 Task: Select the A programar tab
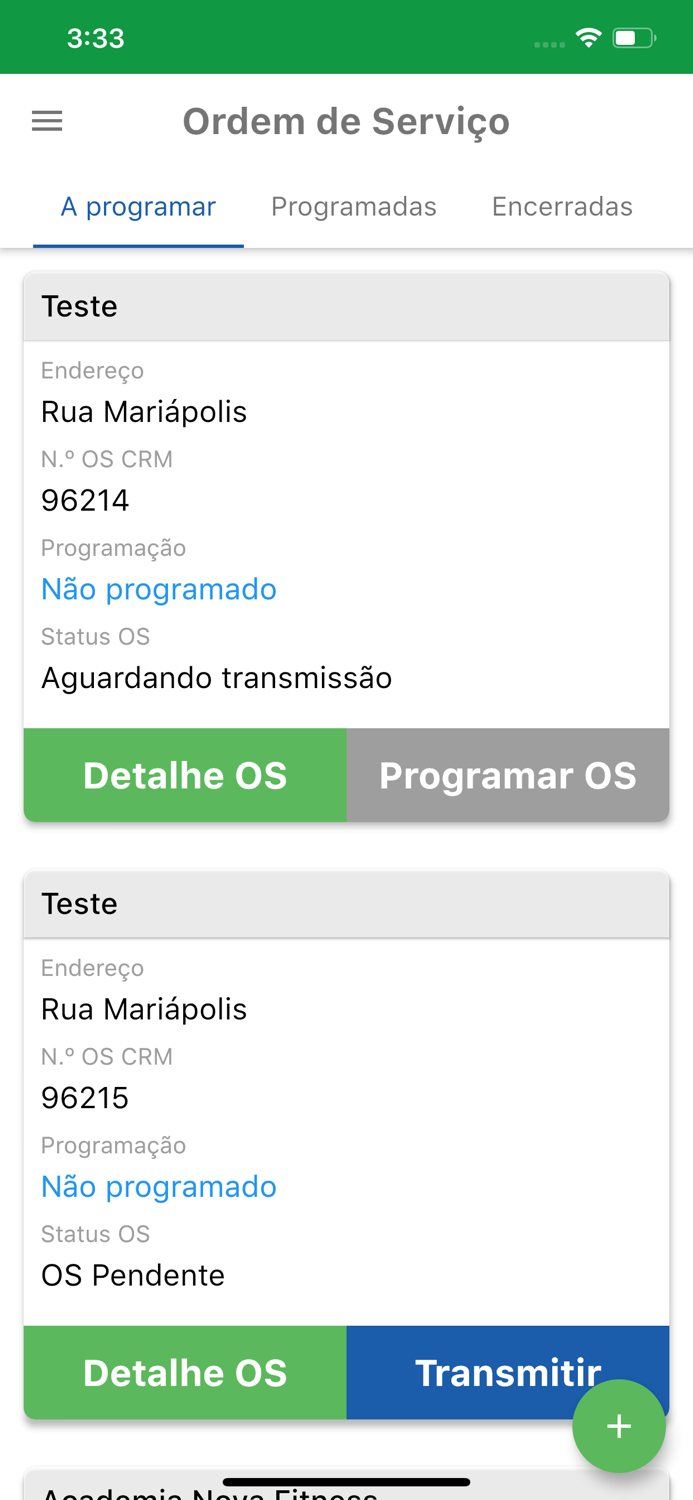138,206
